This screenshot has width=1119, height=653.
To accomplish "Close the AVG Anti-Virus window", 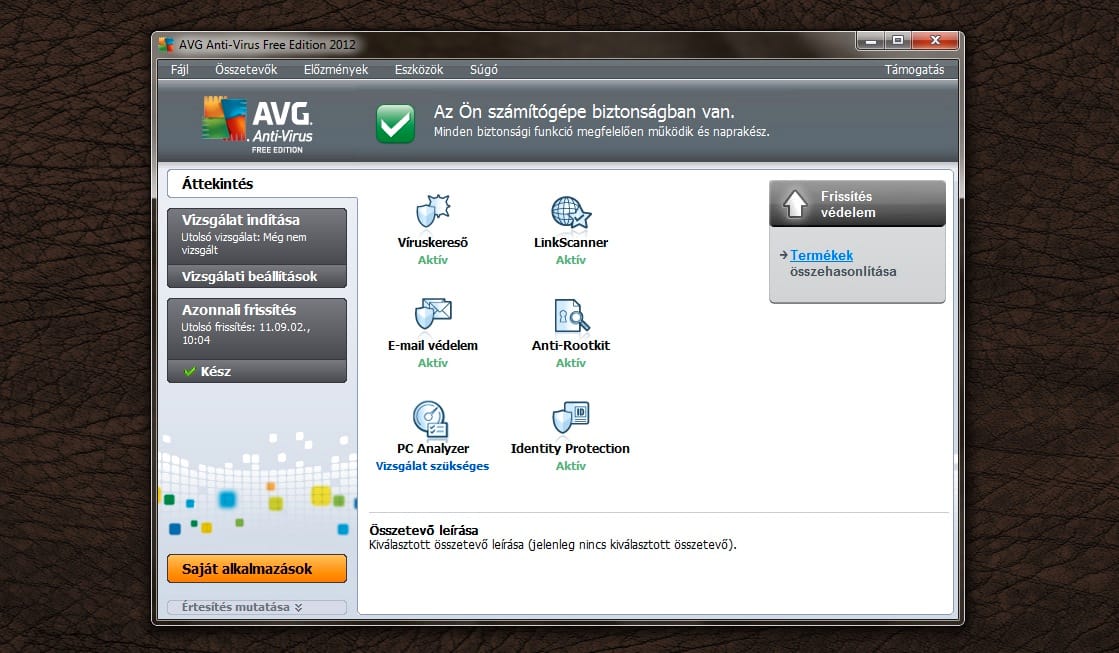I will coord(935,41).
